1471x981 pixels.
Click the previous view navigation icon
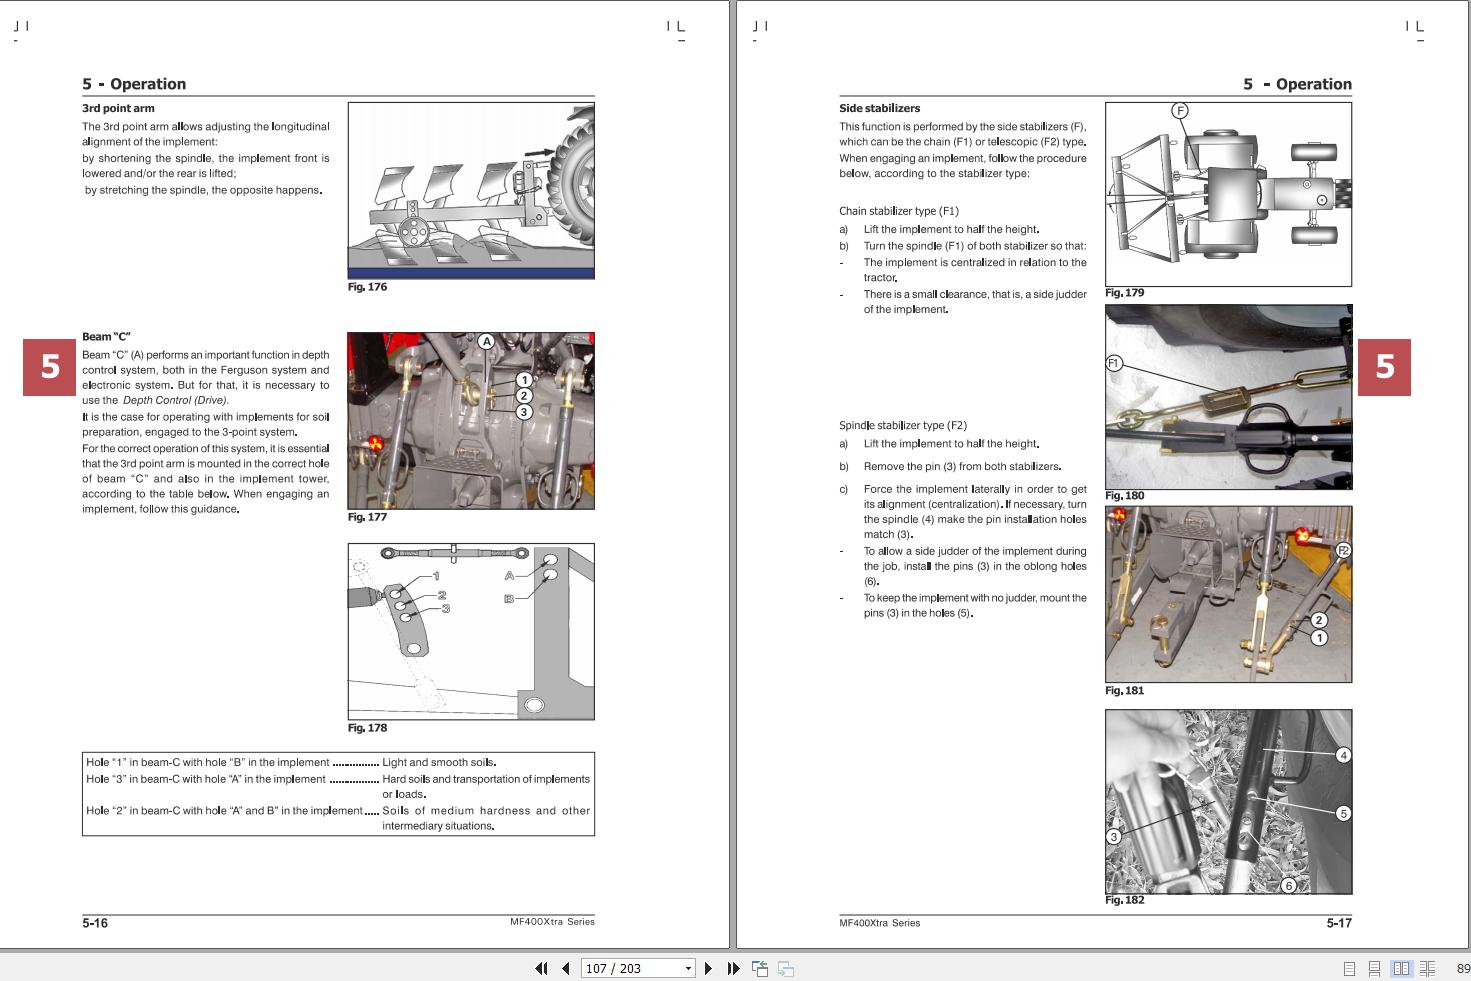click(x=760, y=968)
